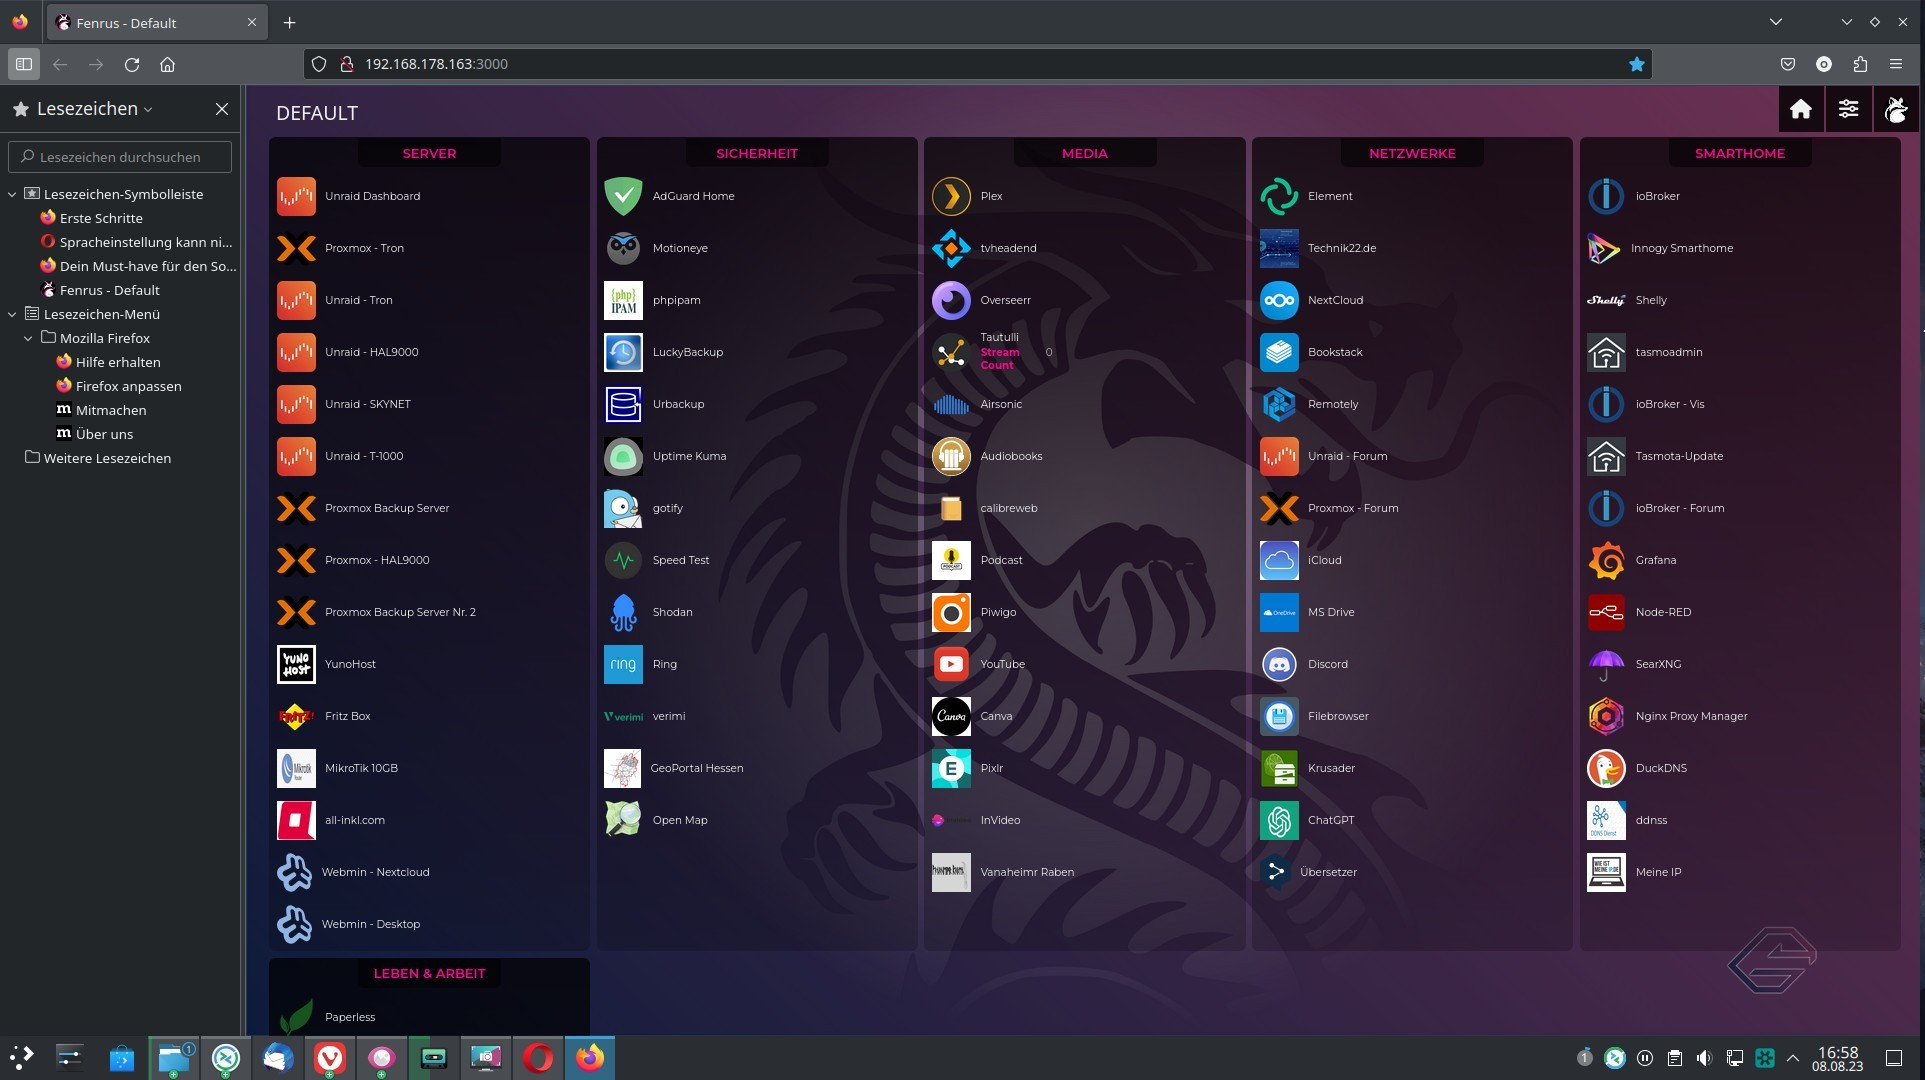Open the AdGuard Home shield icon
Image resolution: width=1925 pixels, height=1080 pixels.
(x=623, y=196)
